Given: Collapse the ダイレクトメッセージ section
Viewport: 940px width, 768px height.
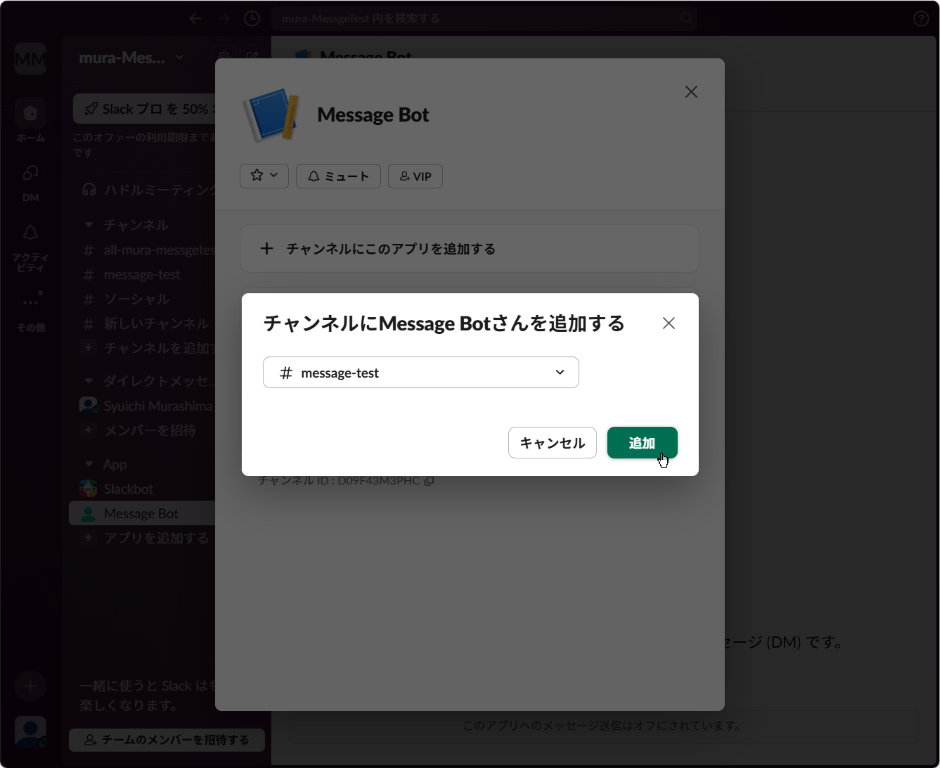Looking at the screenshot, I should [x=89, y=381].
